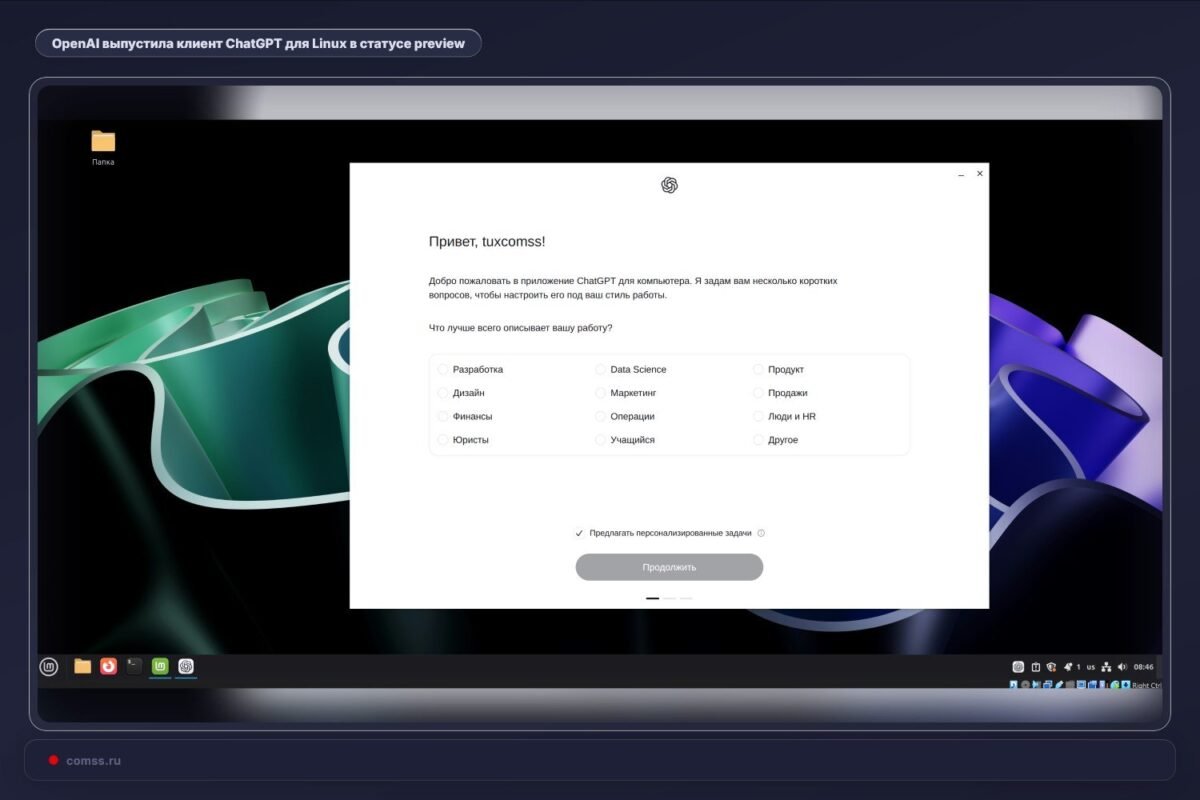Click the 08:46 clock in taskbar
The image size is (1200, 800).
pyautogui.click(x=1144, y=667)
